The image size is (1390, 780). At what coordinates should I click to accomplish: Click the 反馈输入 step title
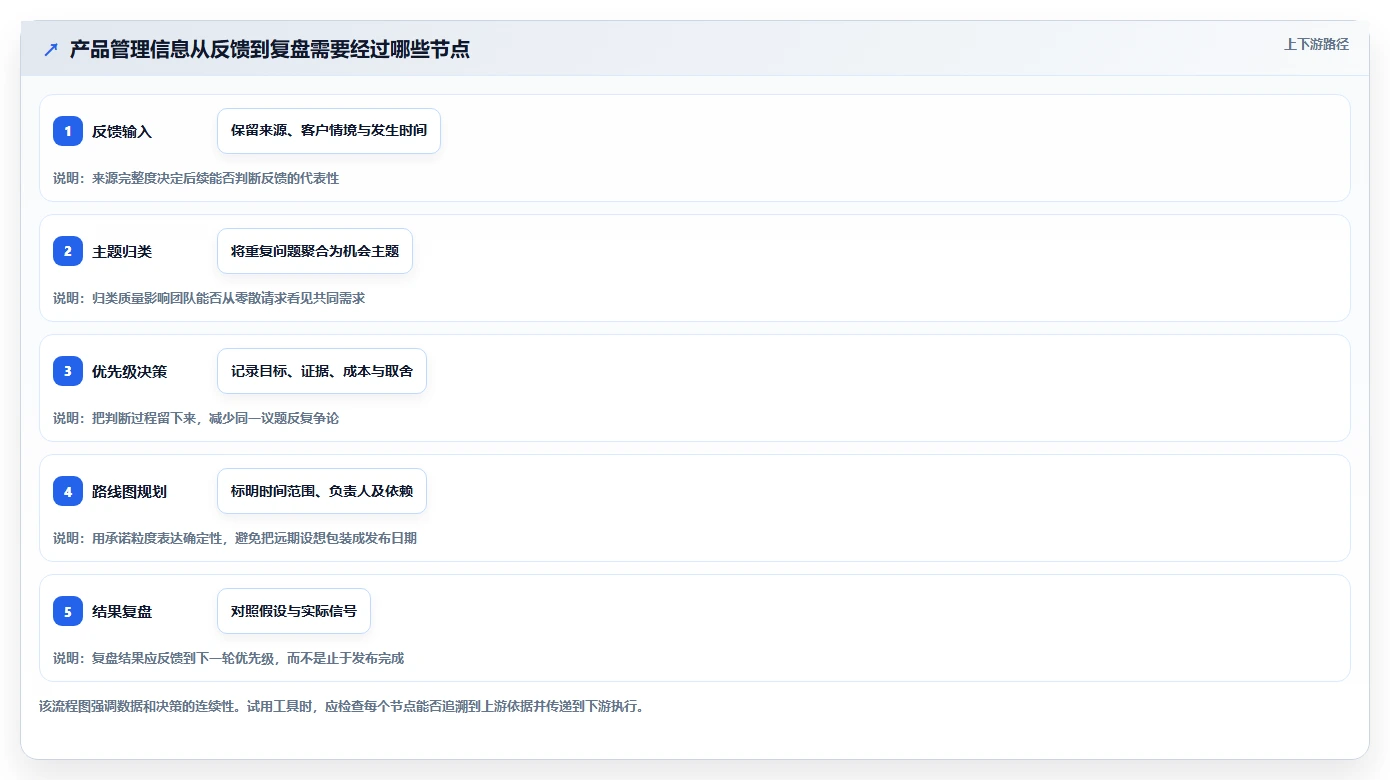tap(122, 131)
